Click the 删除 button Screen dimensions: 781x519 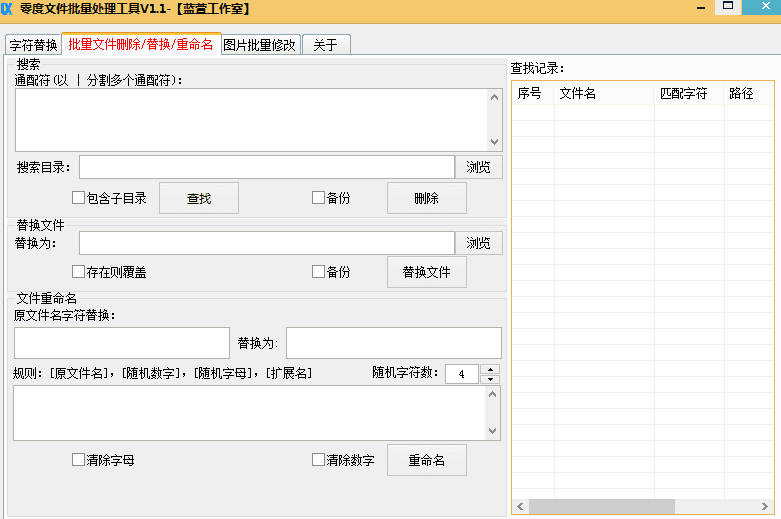pos(427,198)
